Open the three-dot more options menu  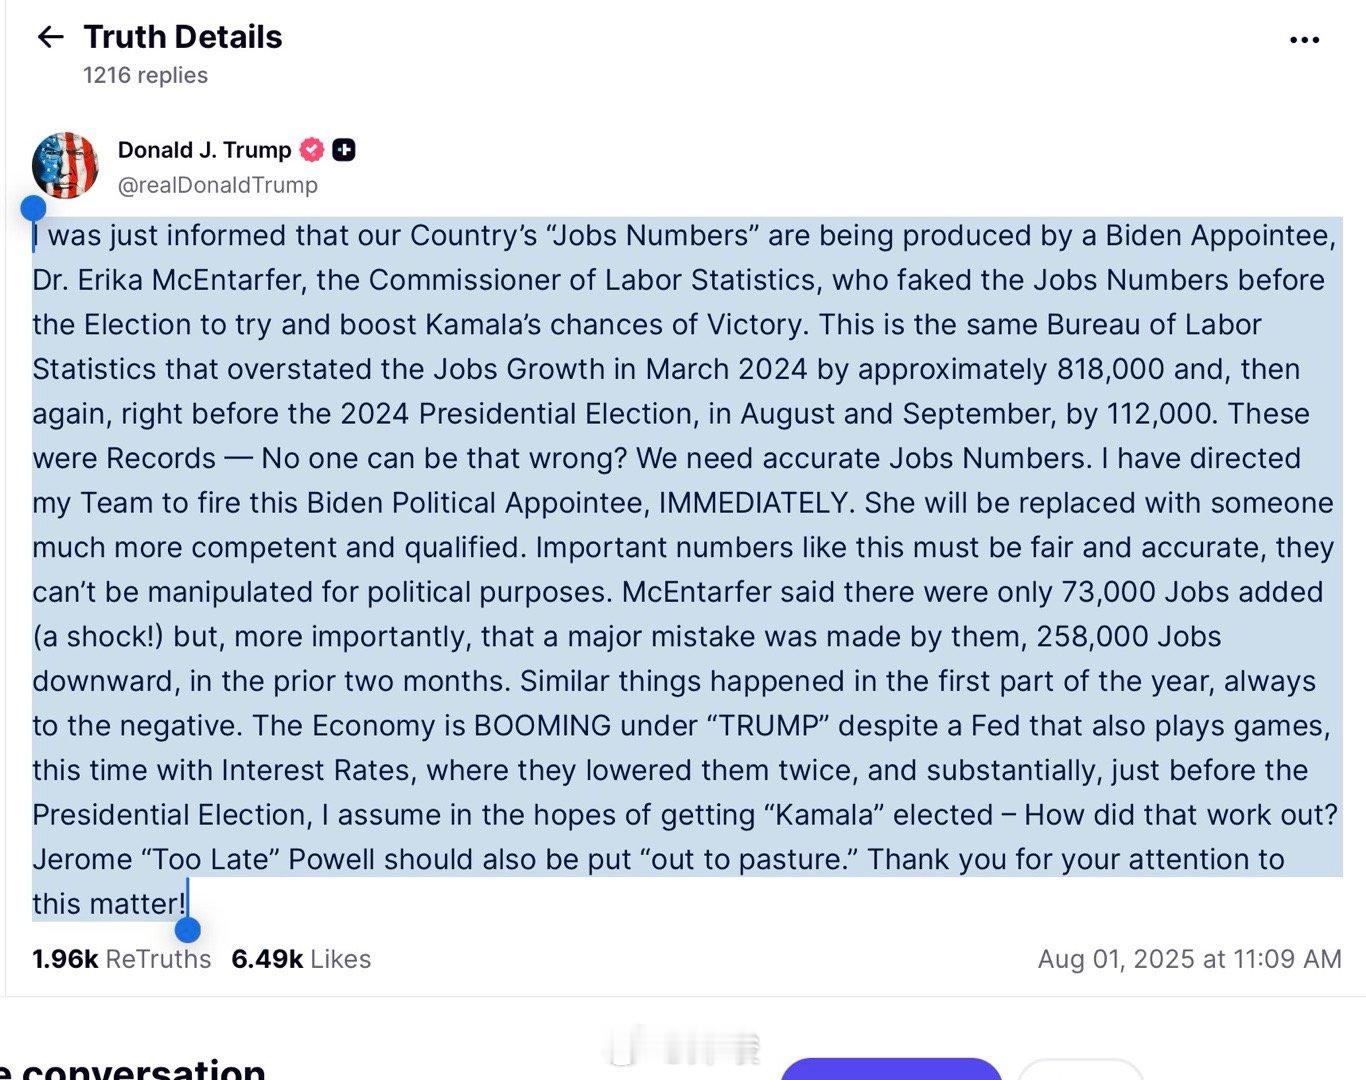1304,40
